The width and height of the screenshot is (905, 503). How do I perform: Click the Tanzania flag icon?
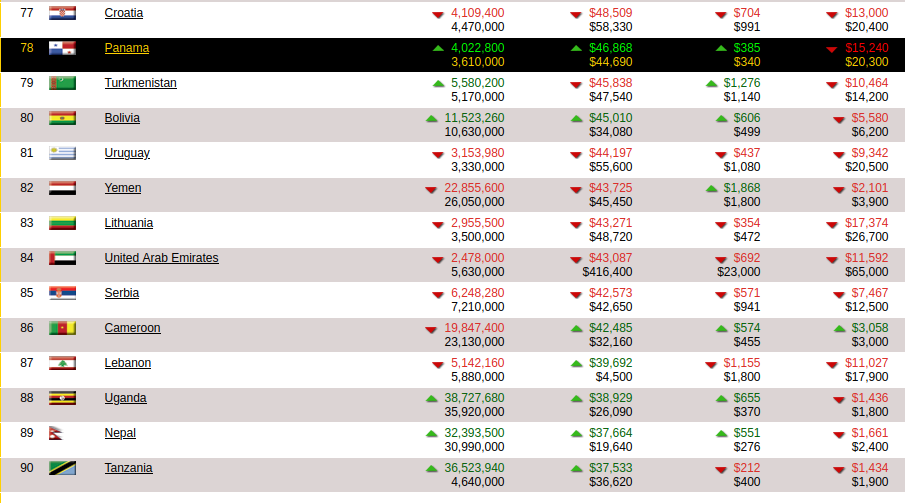tap(62, 468)
